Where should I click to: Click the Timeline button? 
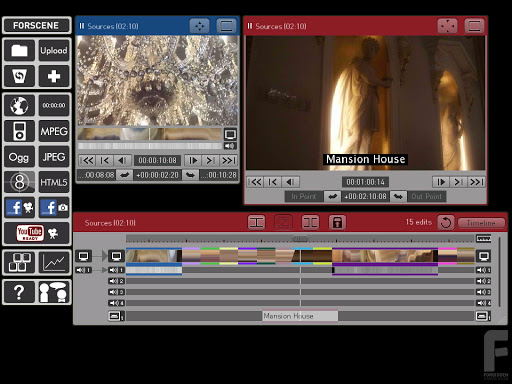(x=481, y=223)
